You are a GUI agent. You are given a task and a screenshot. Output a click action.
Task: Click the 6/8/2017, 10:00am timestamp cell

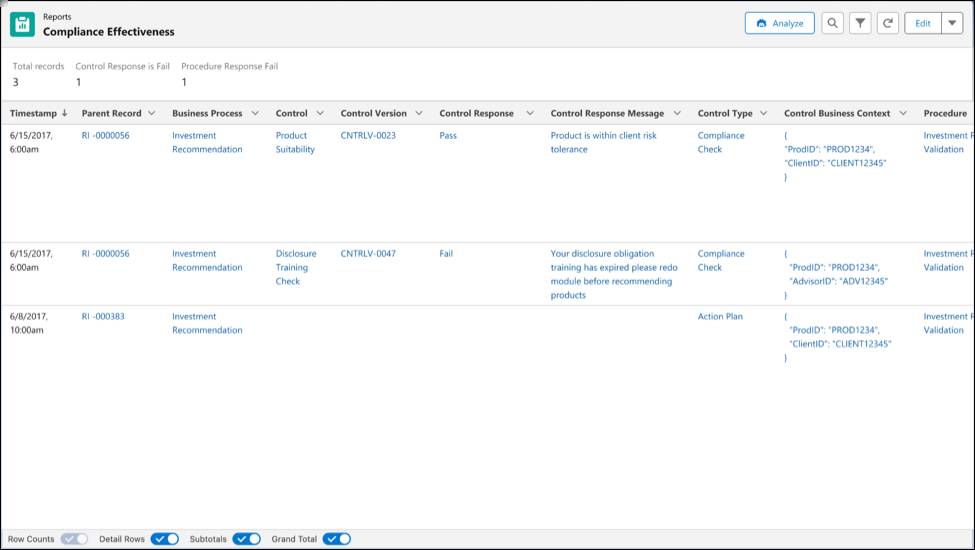pyautogui.click(x=29, y=323)
